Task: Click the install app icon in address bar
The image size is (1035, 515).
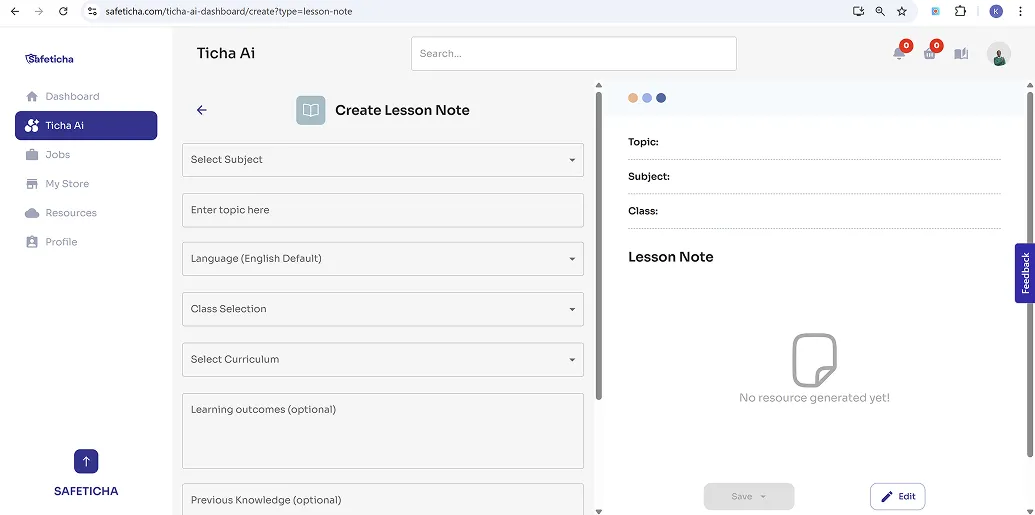Action: click(x=858, y=11)
